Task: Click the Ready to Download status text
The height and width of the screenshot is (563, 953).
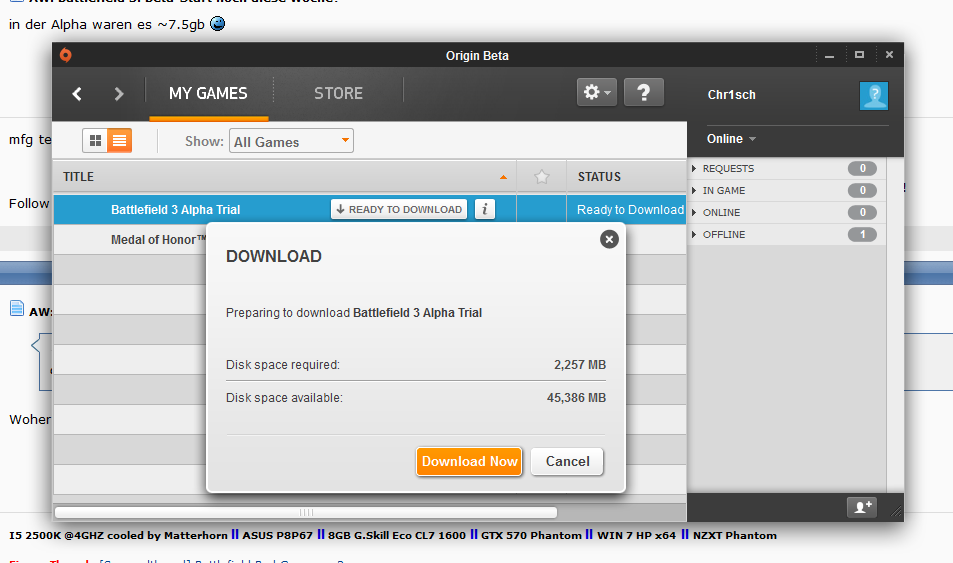Action: 630,210
